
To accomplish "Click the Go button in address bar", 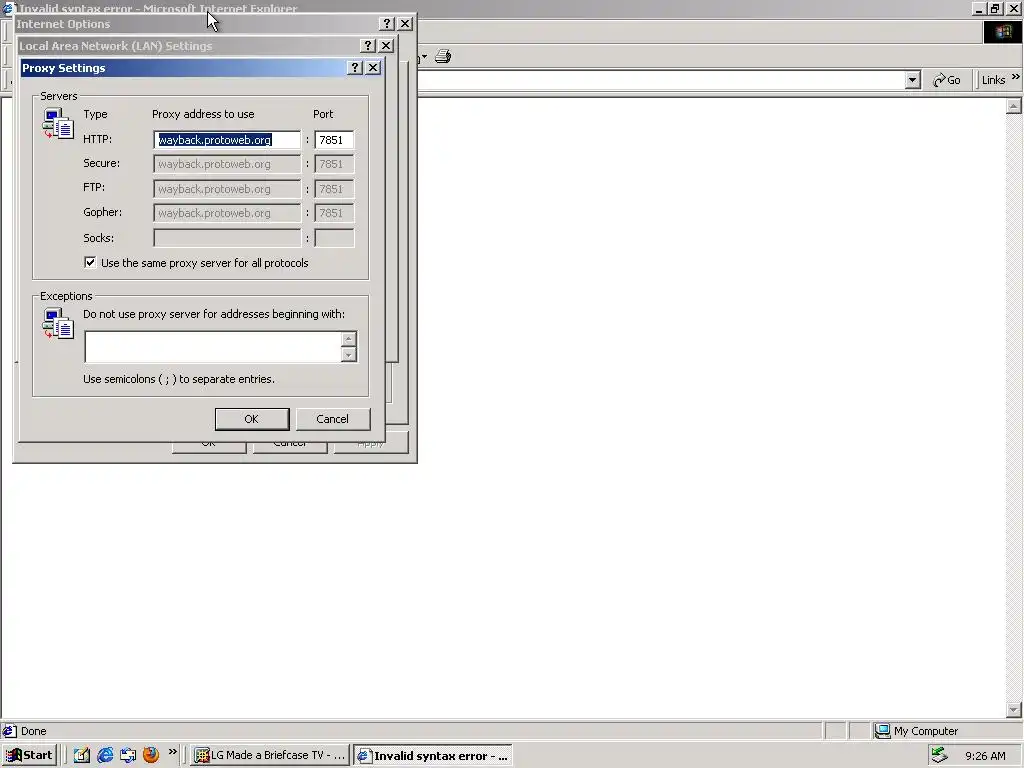I will pyautogui.click(x=947, y=80).
